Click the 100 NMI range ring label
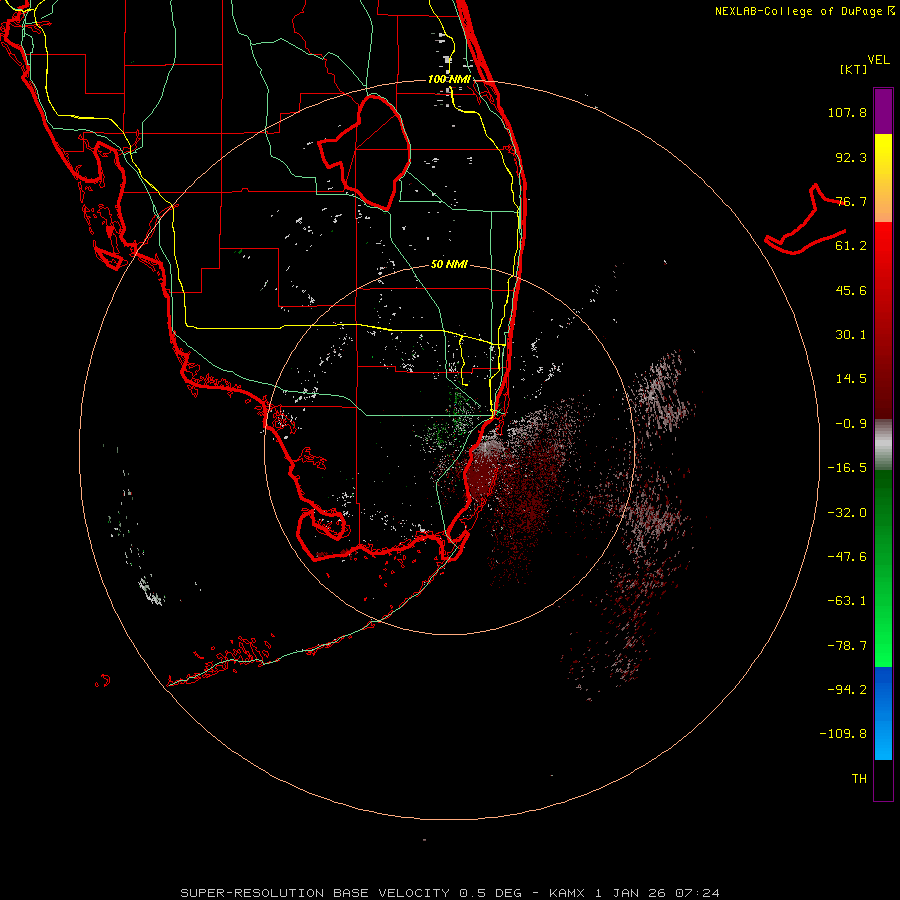Screen dimensions: 900x900 [x=449, y=79]
